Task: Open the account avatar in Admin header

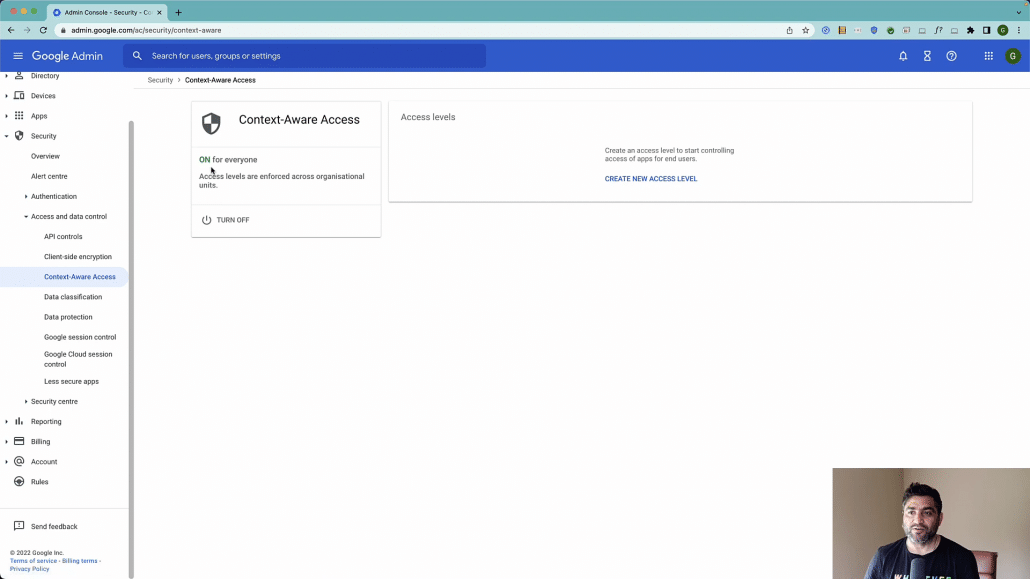Action: 1013,56
